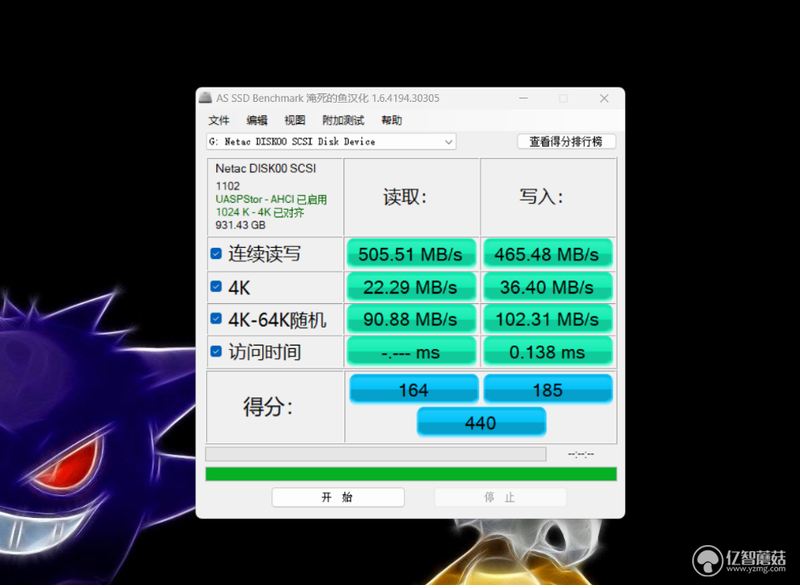Click the 4K-64K随机 row label
Viewport: 800px width, 585px height.
click(277, 320)
